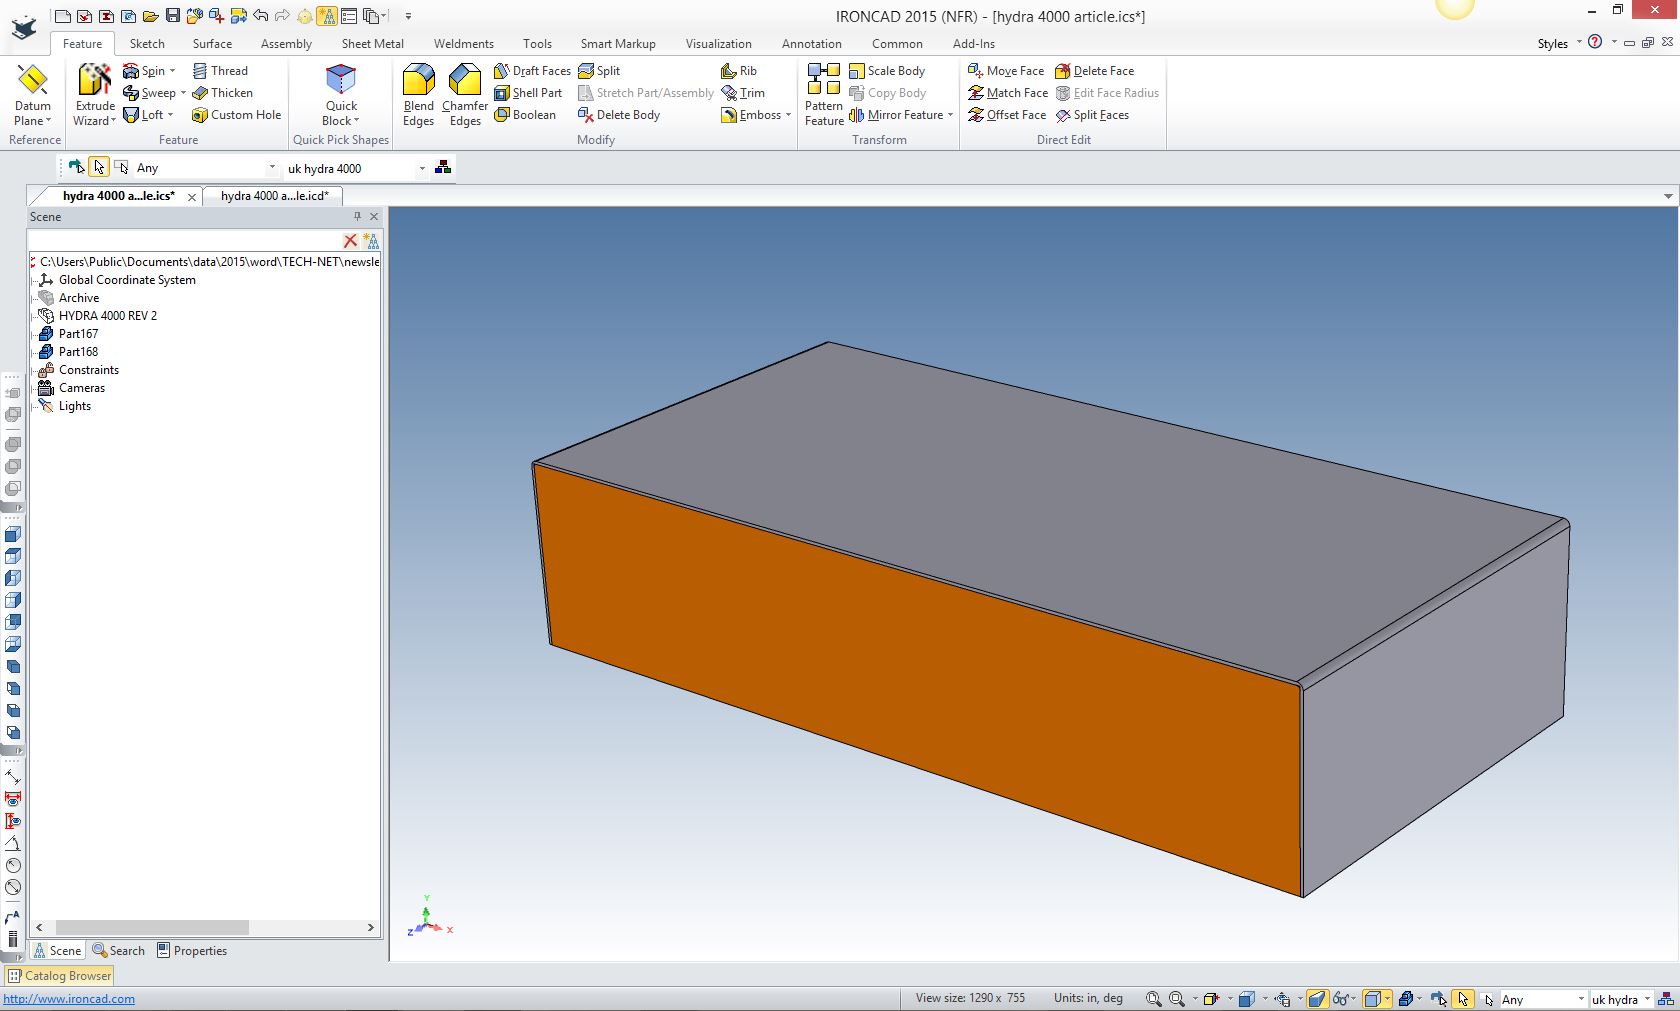Open the Any selection filter dropdown
This screenshot has width=1680, height=1011.
click(x=272, y=168)
